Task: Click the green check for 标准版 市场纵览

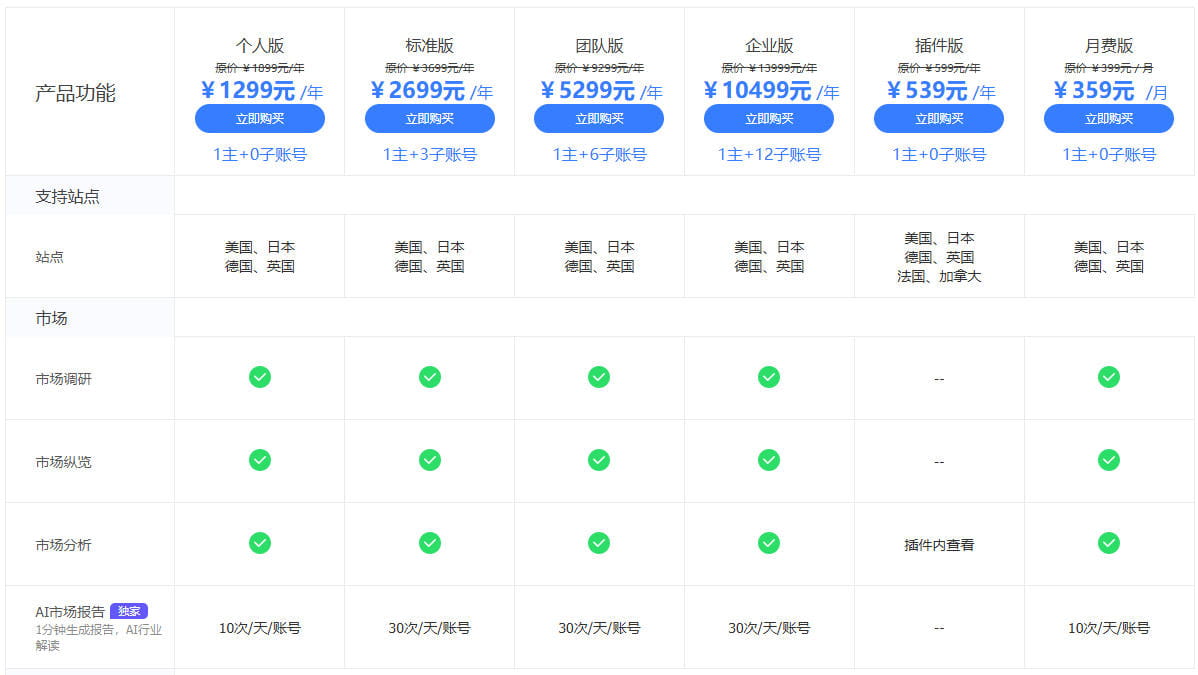Action: point(429,461)
